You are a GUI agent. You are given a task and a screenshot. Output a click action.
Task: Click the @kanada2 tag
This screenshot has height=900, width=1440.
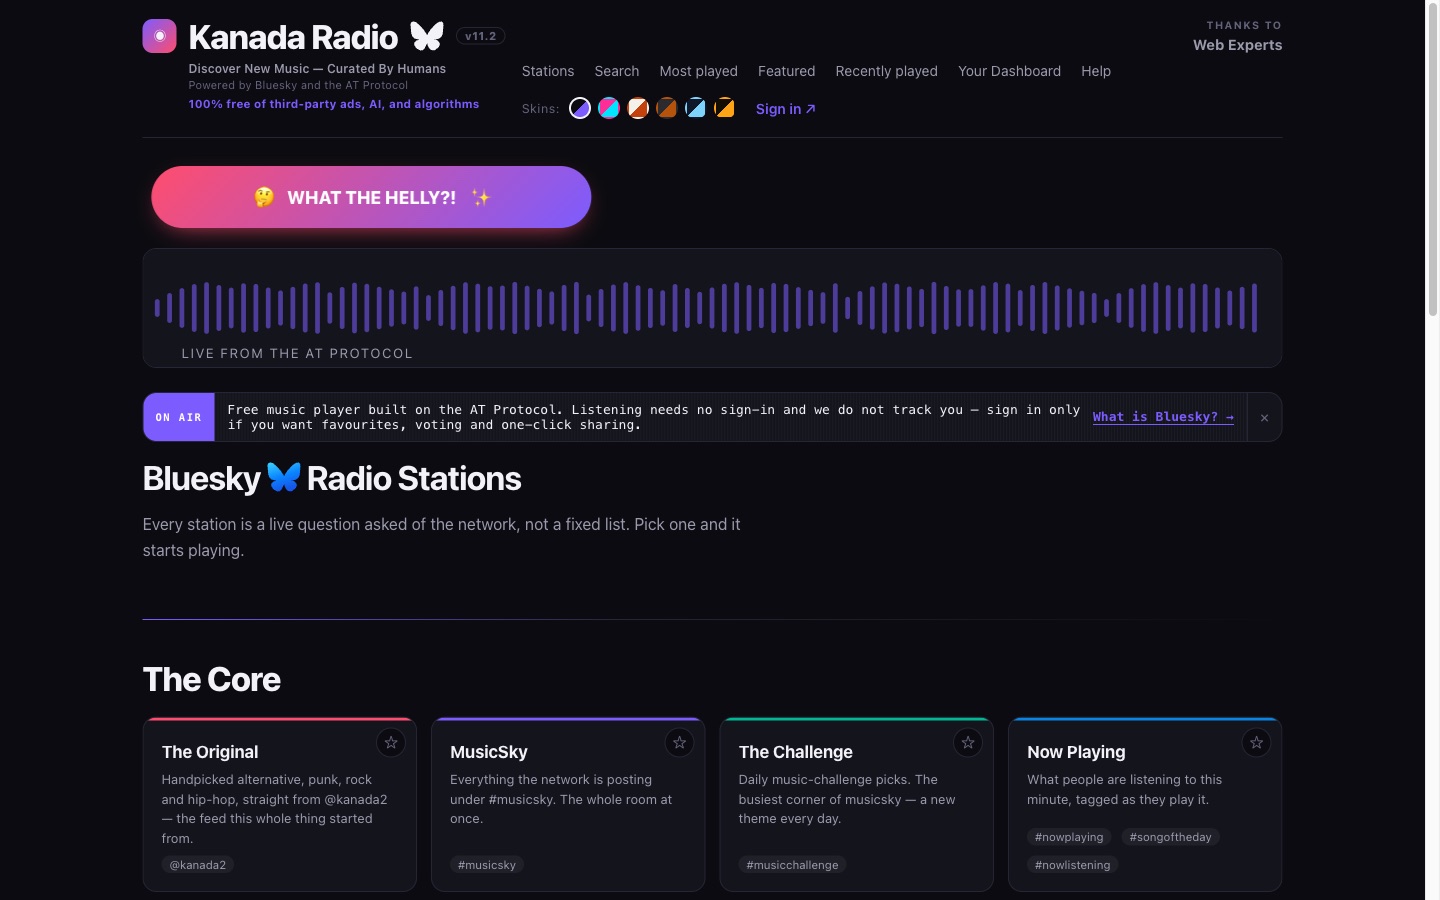pyautogui.click(x=198, y=865)
